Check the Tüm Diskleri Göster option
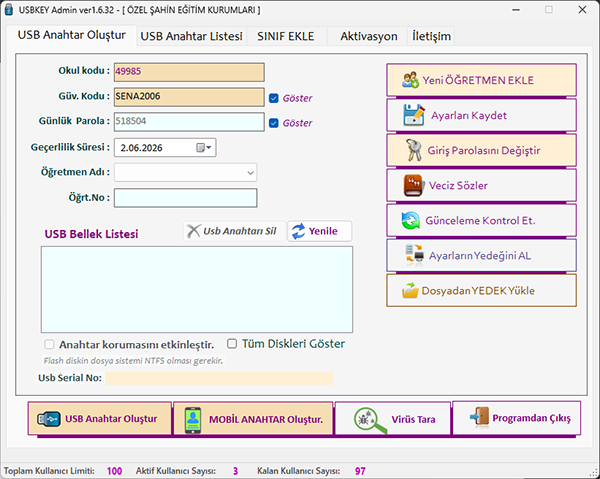The width and height of the screenshot is (600, 479). (x=232, y=343)
